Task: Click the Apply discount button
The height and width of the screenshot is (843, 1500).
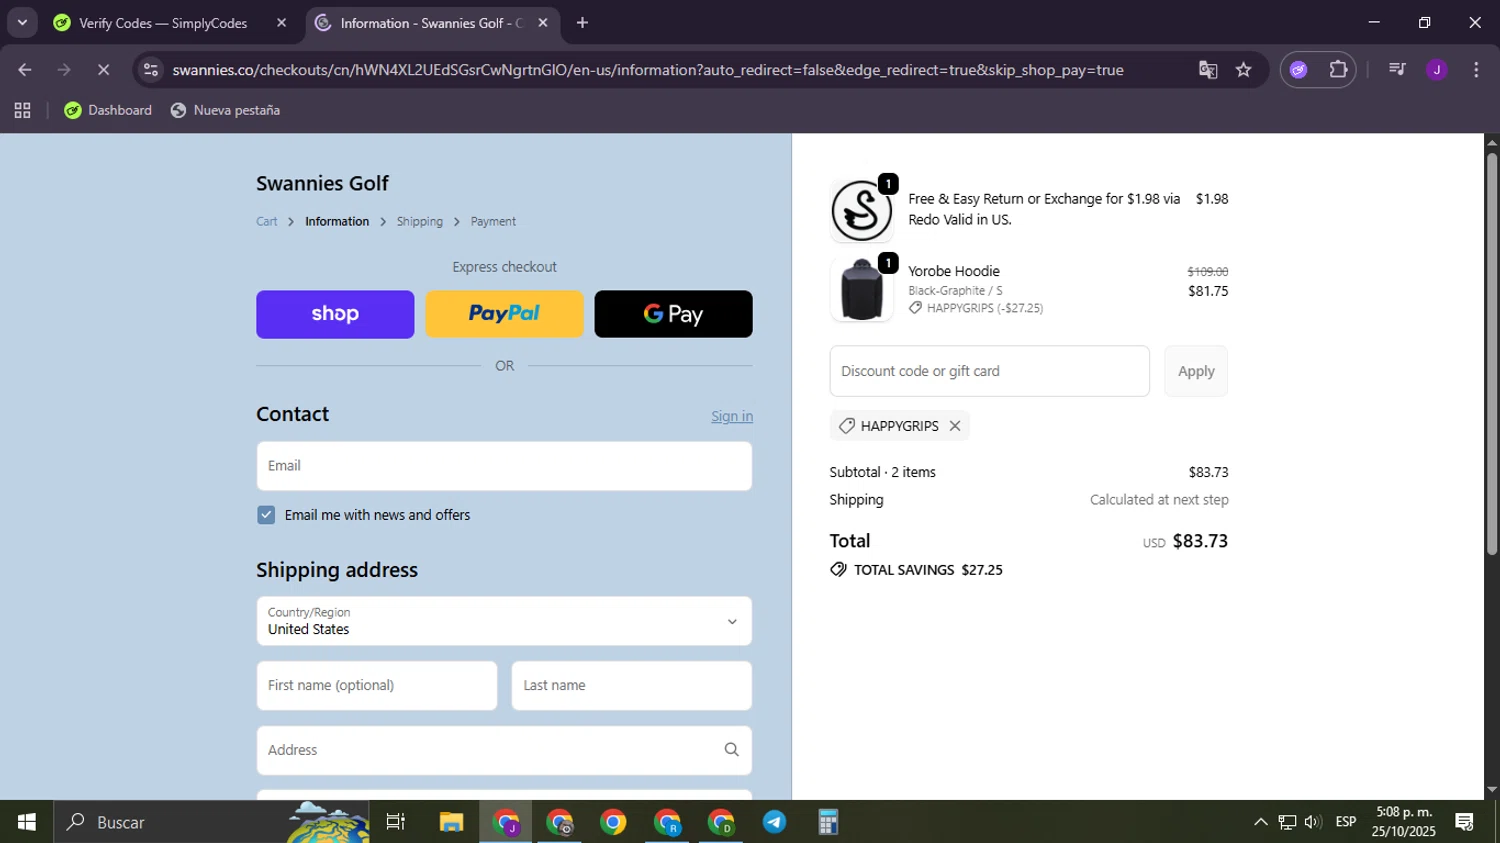Action: 1196,371
